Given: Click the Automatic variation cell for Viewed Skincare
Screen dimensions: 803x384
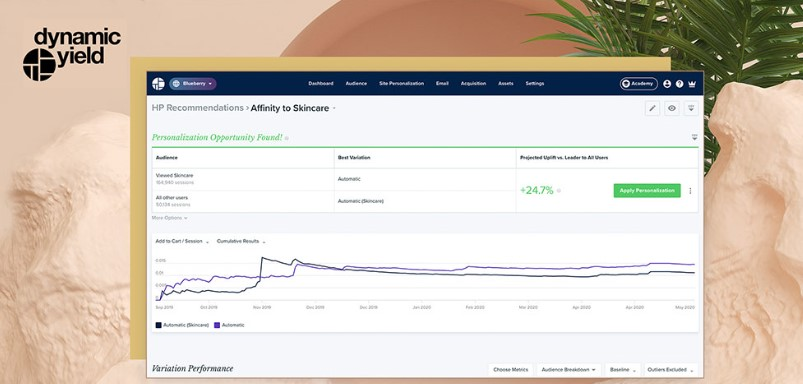Looking at the screenshot, I should tap(349, 179).
